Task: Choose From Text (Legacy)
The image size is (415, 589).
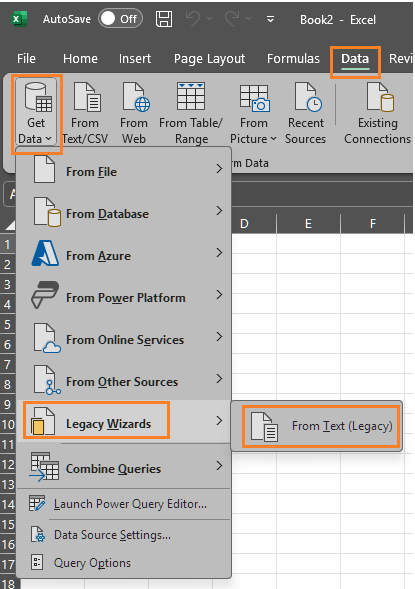Action: click(x=317, y=426)
